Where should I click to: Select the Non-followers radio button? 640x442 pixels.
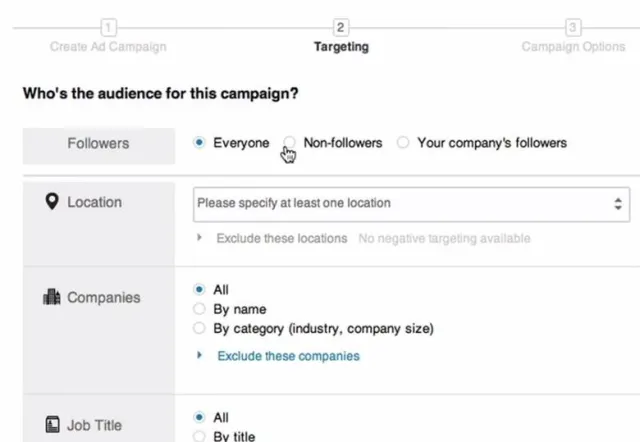289,143
